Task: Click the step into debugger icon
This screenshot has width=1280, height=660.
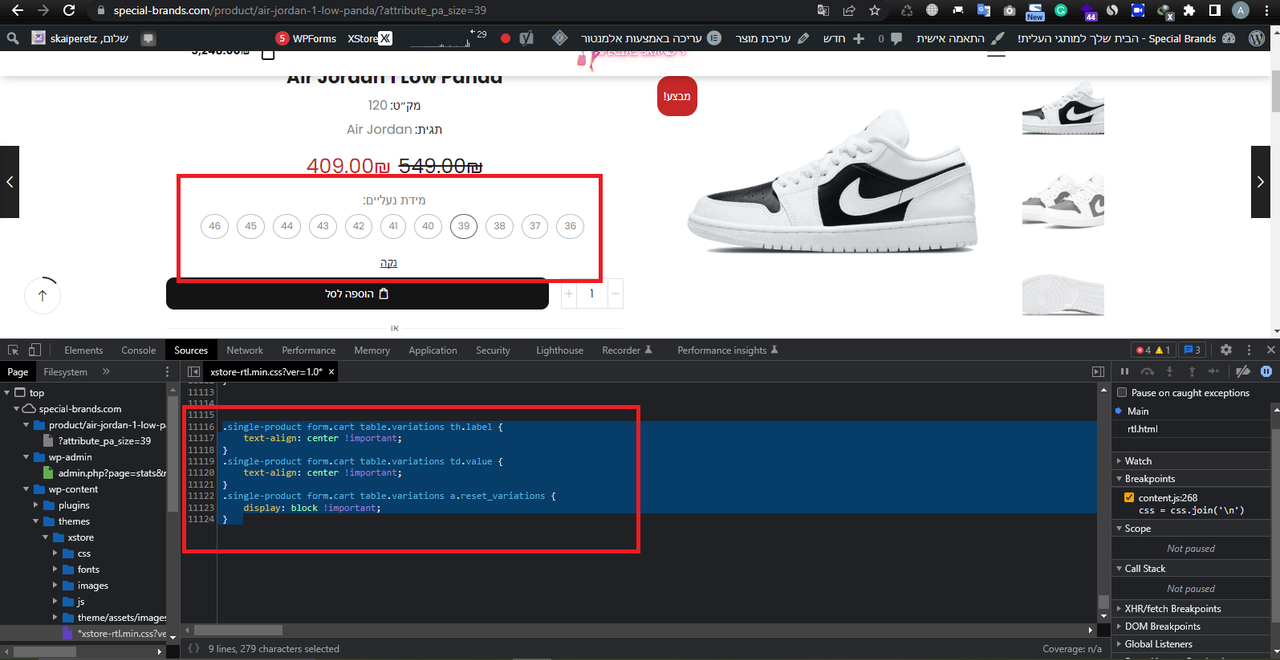Action: (1168, 371)
